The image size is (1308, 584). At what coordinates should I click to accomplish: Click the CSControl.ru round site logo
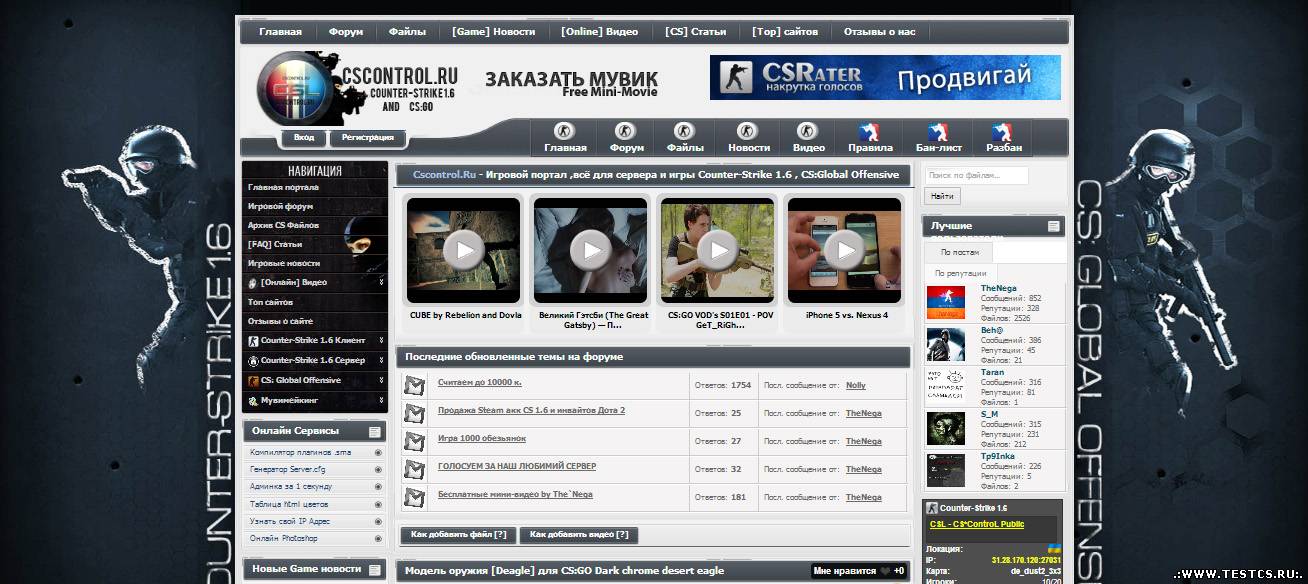[x=295, y=91]
